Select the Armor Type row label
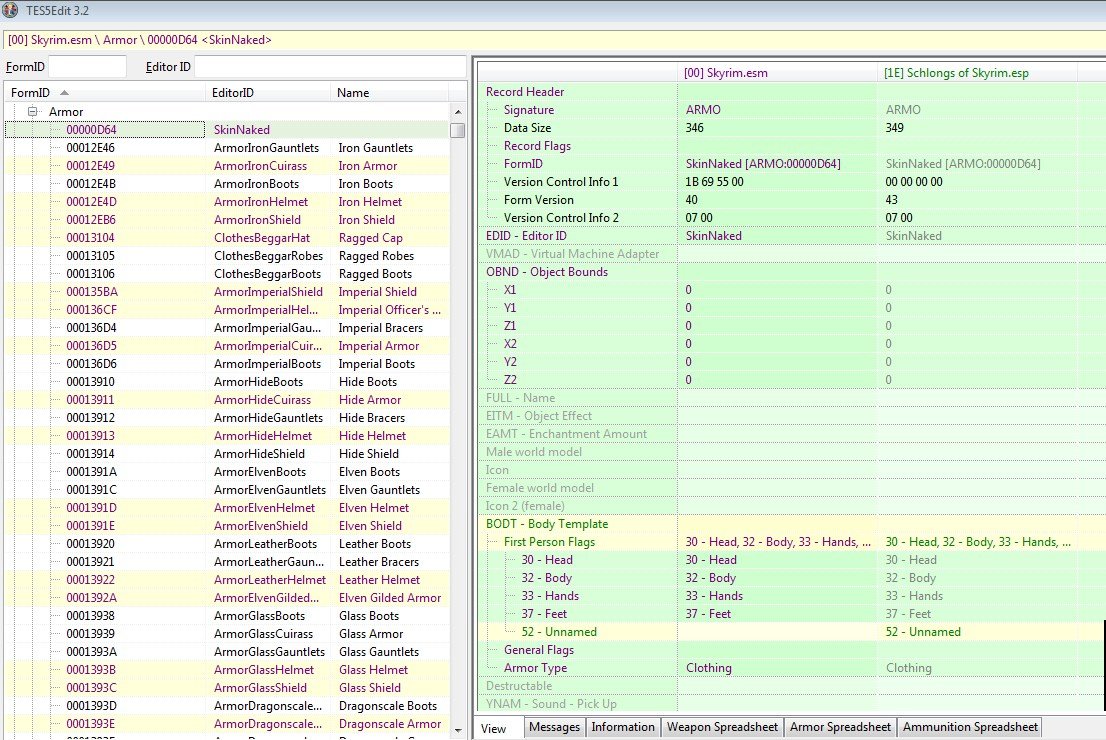The image size is (1106, 740). pyautogui.click(x=535, y=668)
